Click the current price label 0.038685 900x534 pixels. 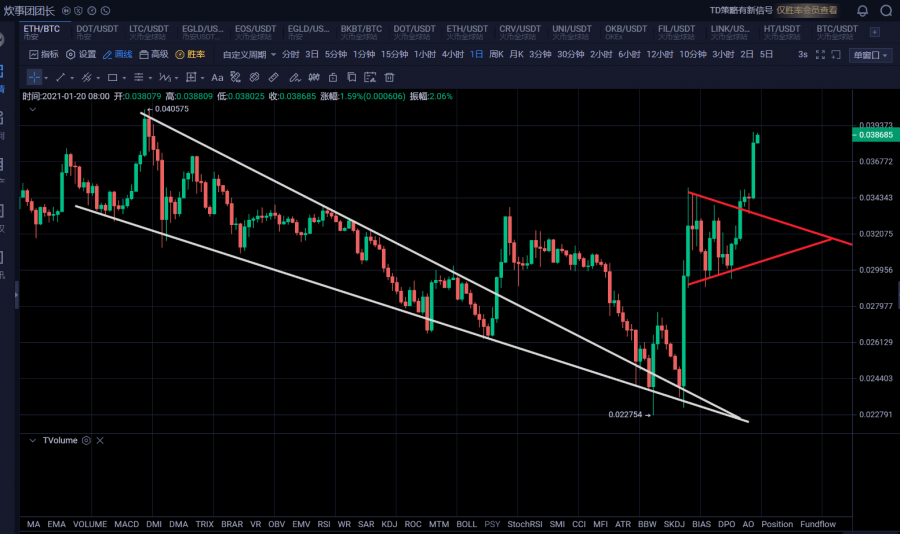pos(876,135)
